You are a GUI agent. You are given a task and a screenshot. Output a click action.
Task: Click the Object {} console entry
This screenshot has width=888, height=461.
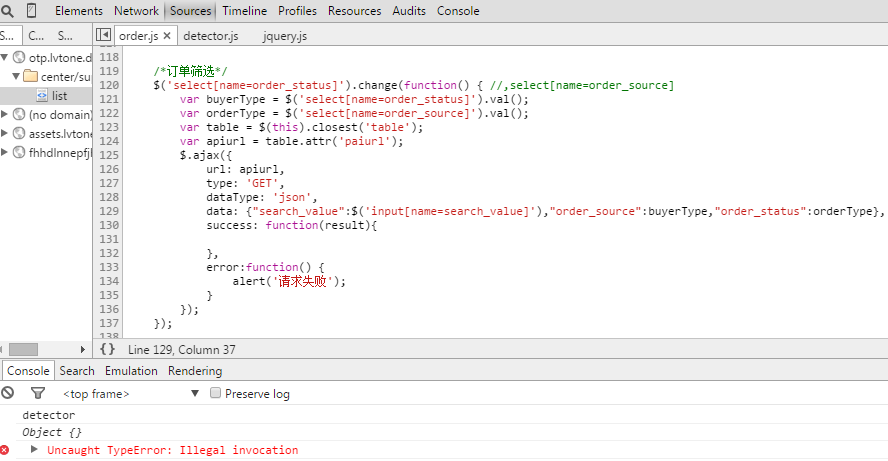coord(52,432)
